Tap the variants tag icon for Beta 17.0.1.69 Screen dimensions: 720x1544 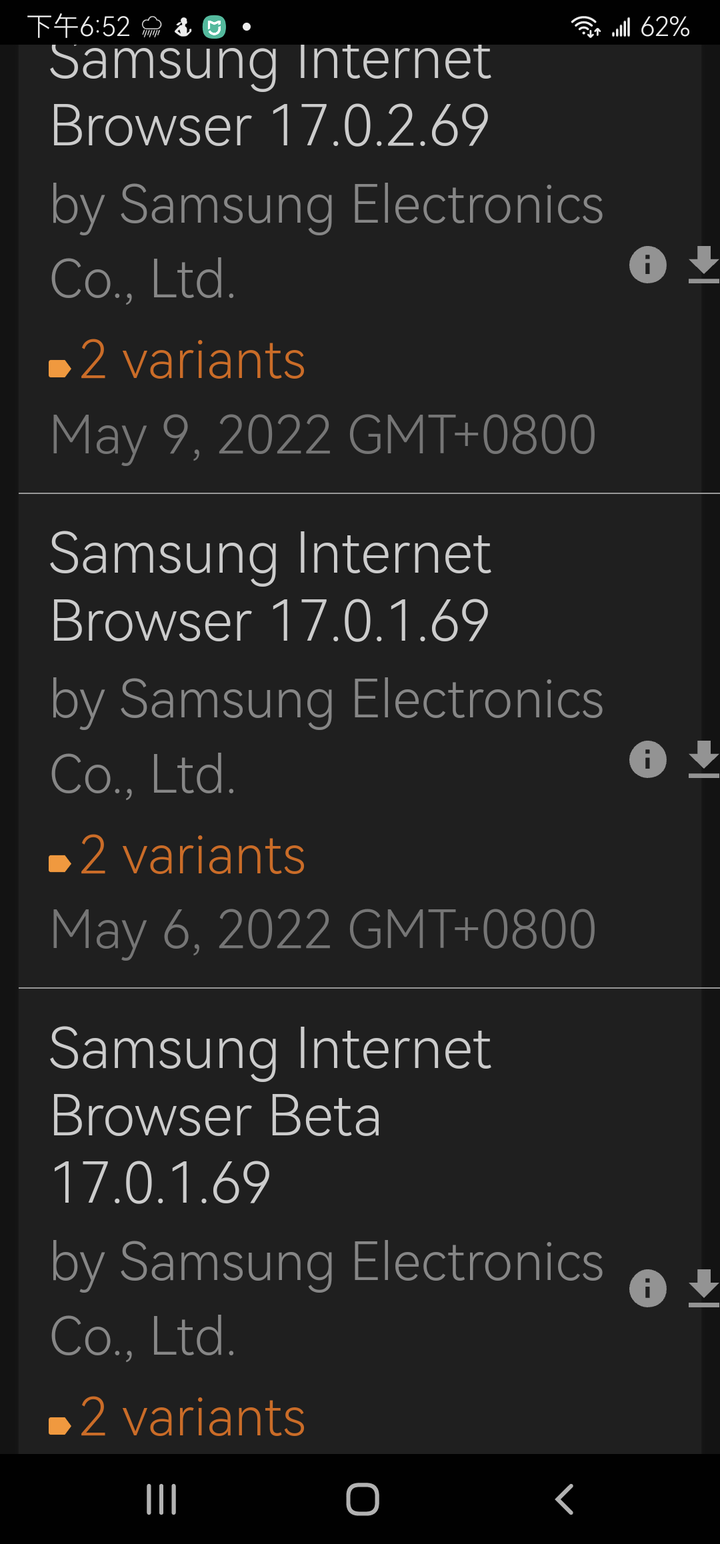click(60, 1426)
